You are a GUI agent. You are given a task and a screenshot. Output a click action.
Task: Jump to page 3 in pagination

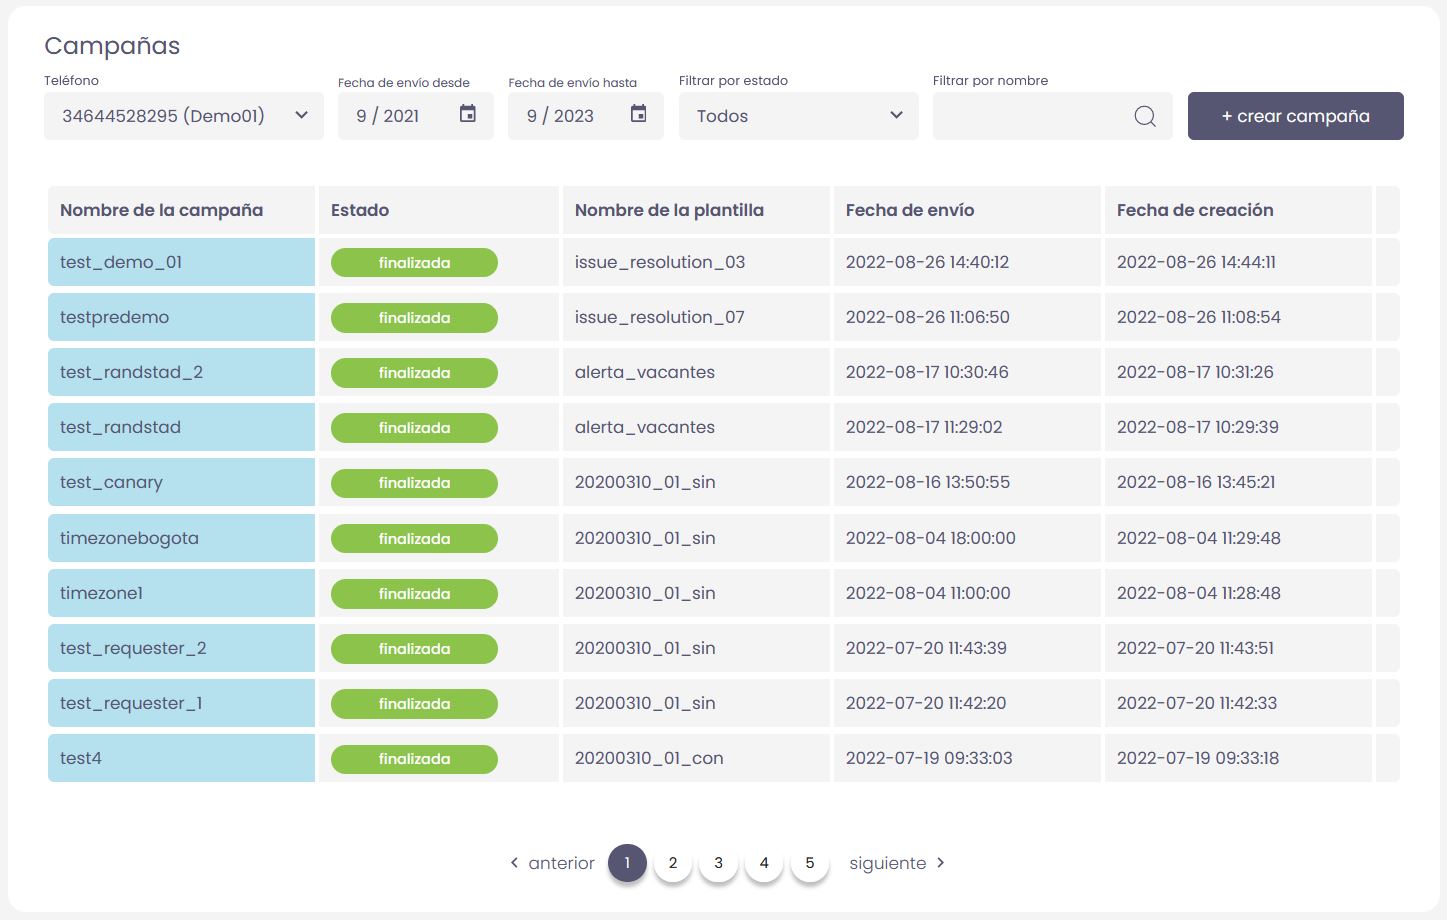(x=718, y=863)
